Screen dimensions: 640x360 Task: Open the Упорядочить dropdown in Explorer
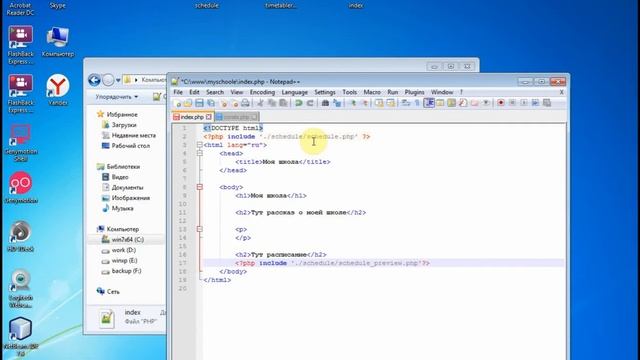(117, 97)
